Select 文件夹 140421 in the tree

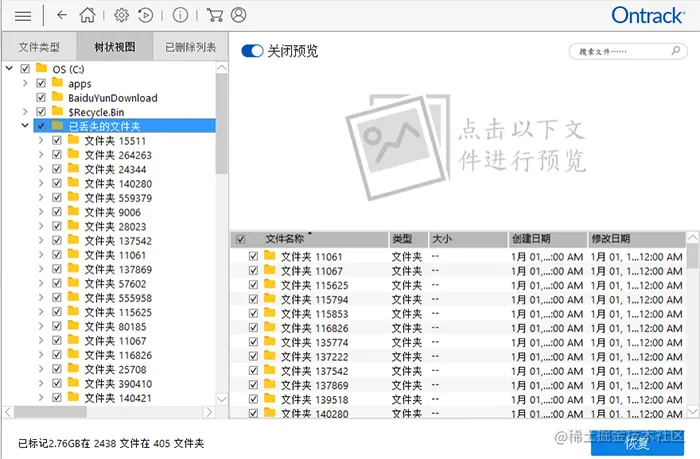pyautogui.click(x=118, y=398)
